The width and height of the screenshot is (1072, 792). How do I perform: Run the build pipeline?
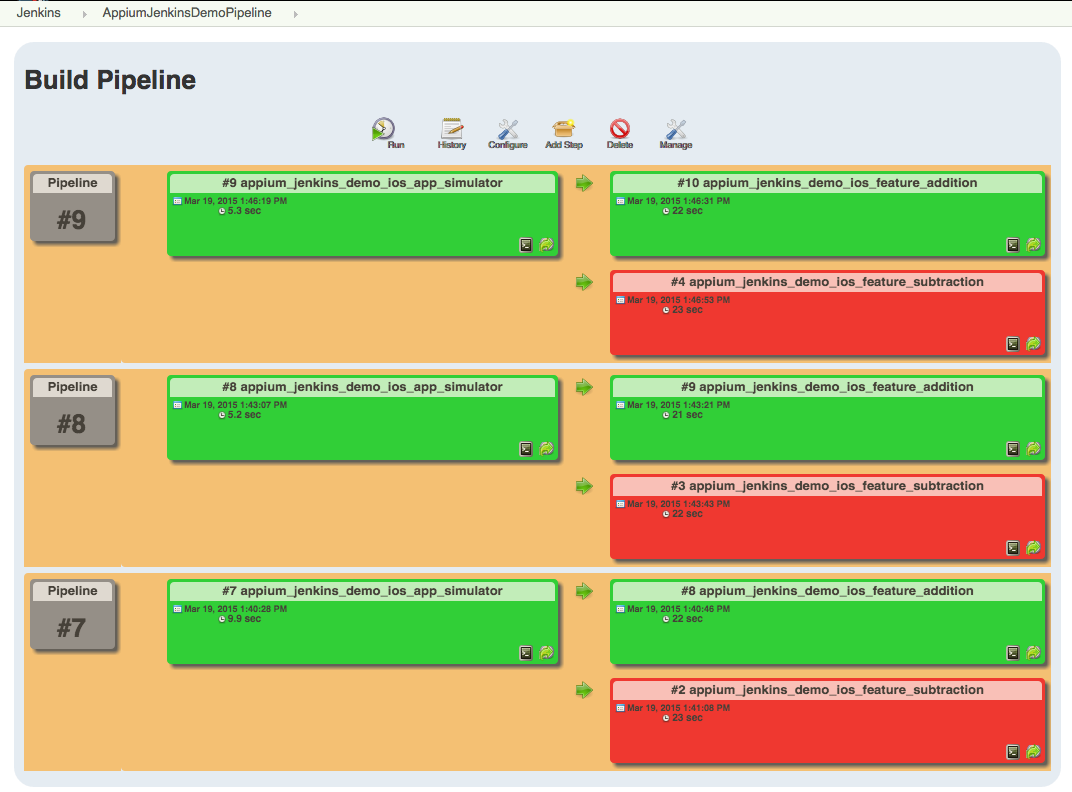coord(387,133)
